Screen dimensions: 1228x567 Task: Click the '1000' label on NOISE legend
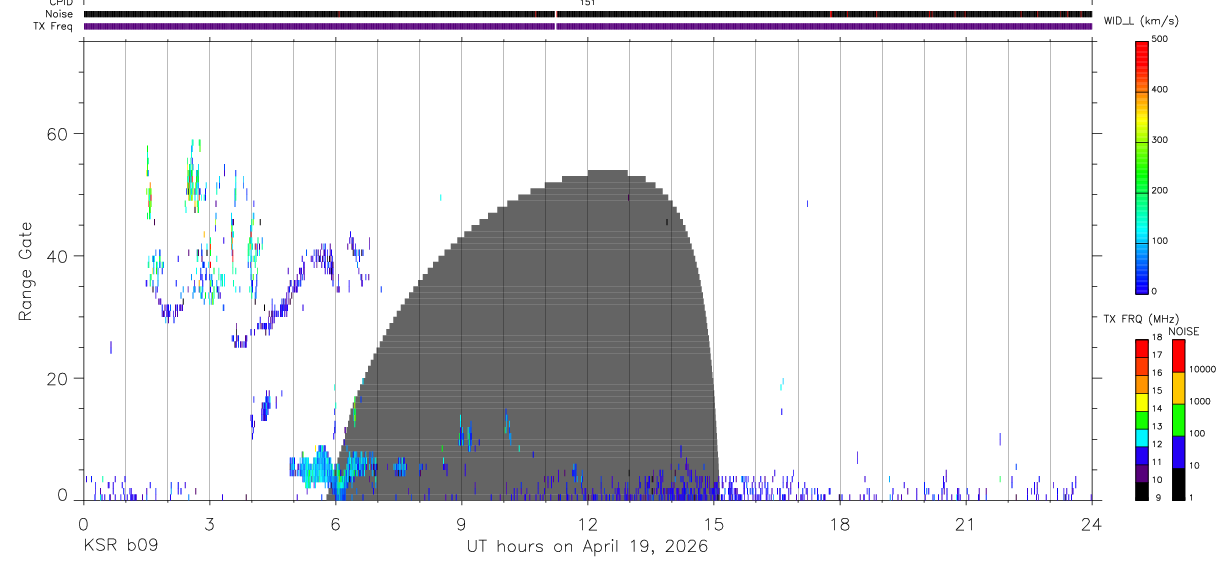[x=1199, y=401]
